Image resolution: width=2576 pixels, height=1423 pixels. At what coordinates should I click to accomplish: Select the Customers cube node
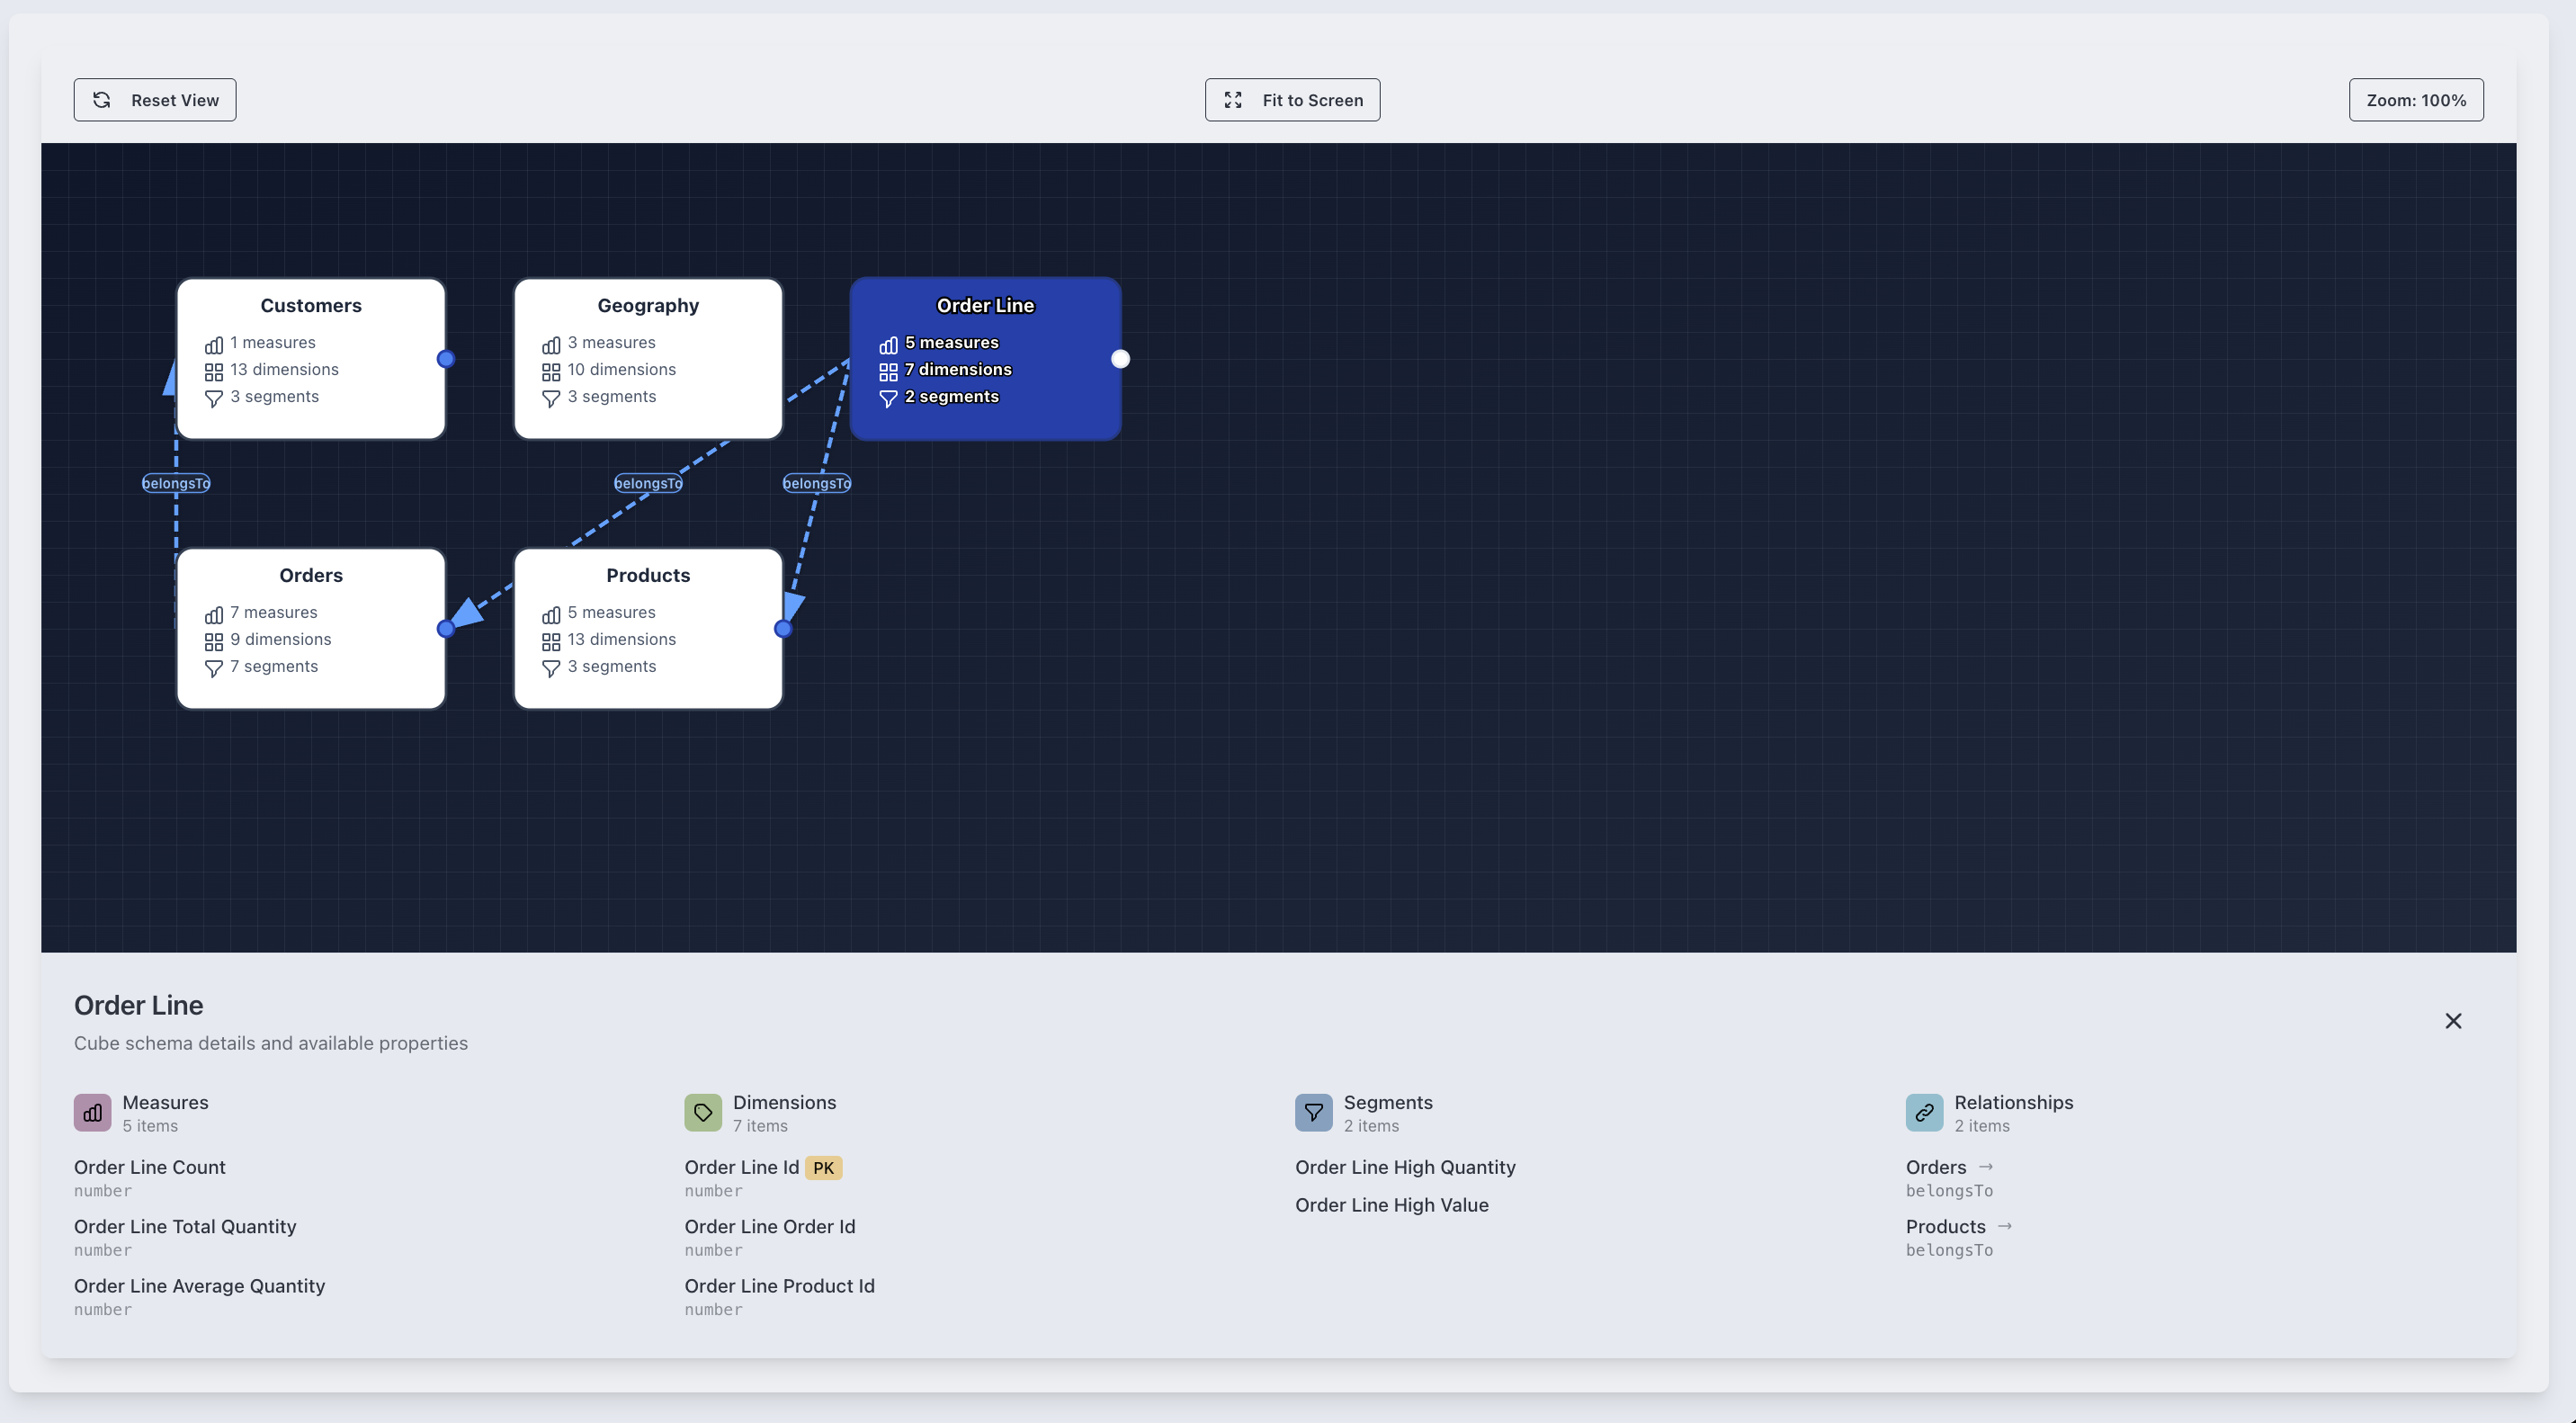tap(311, 359)
